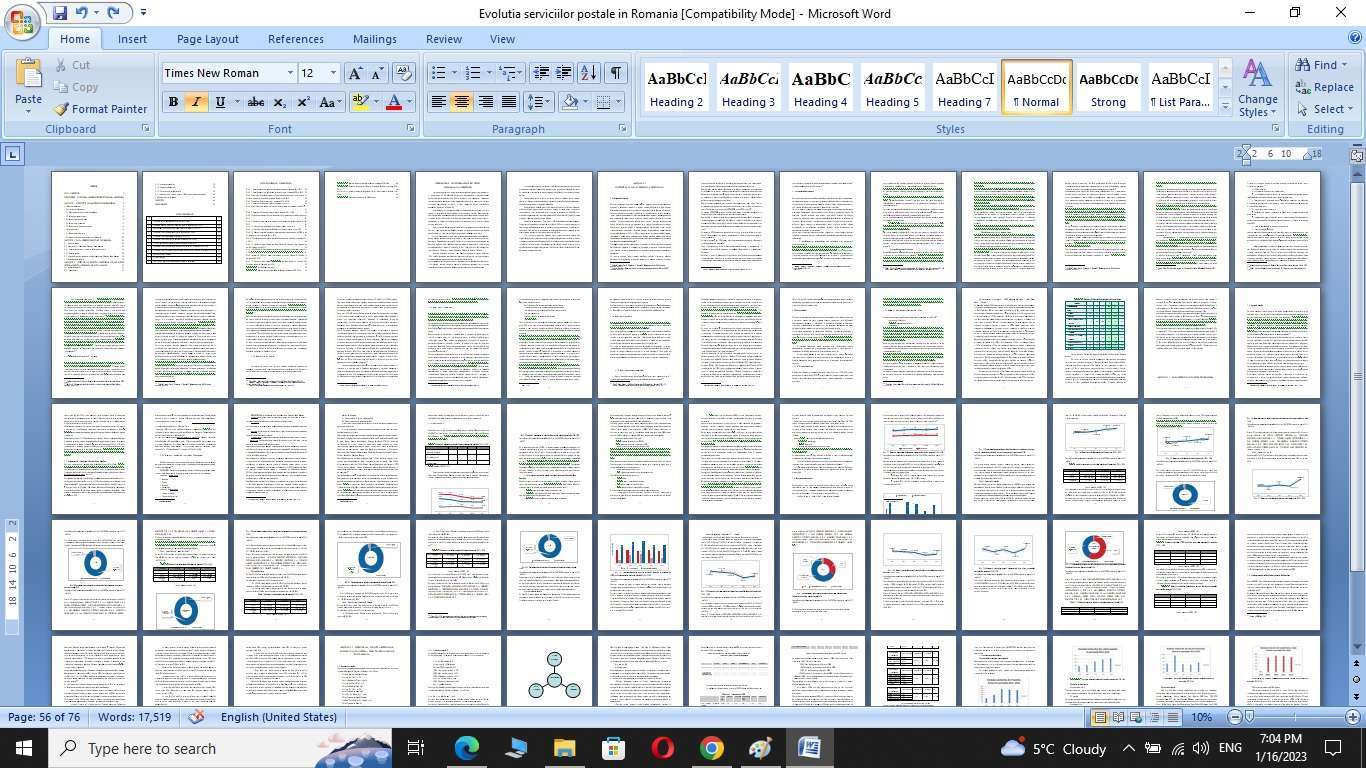Justify the paragraph text
Screen dimensions: 1366x768
[x=509, y=102]
